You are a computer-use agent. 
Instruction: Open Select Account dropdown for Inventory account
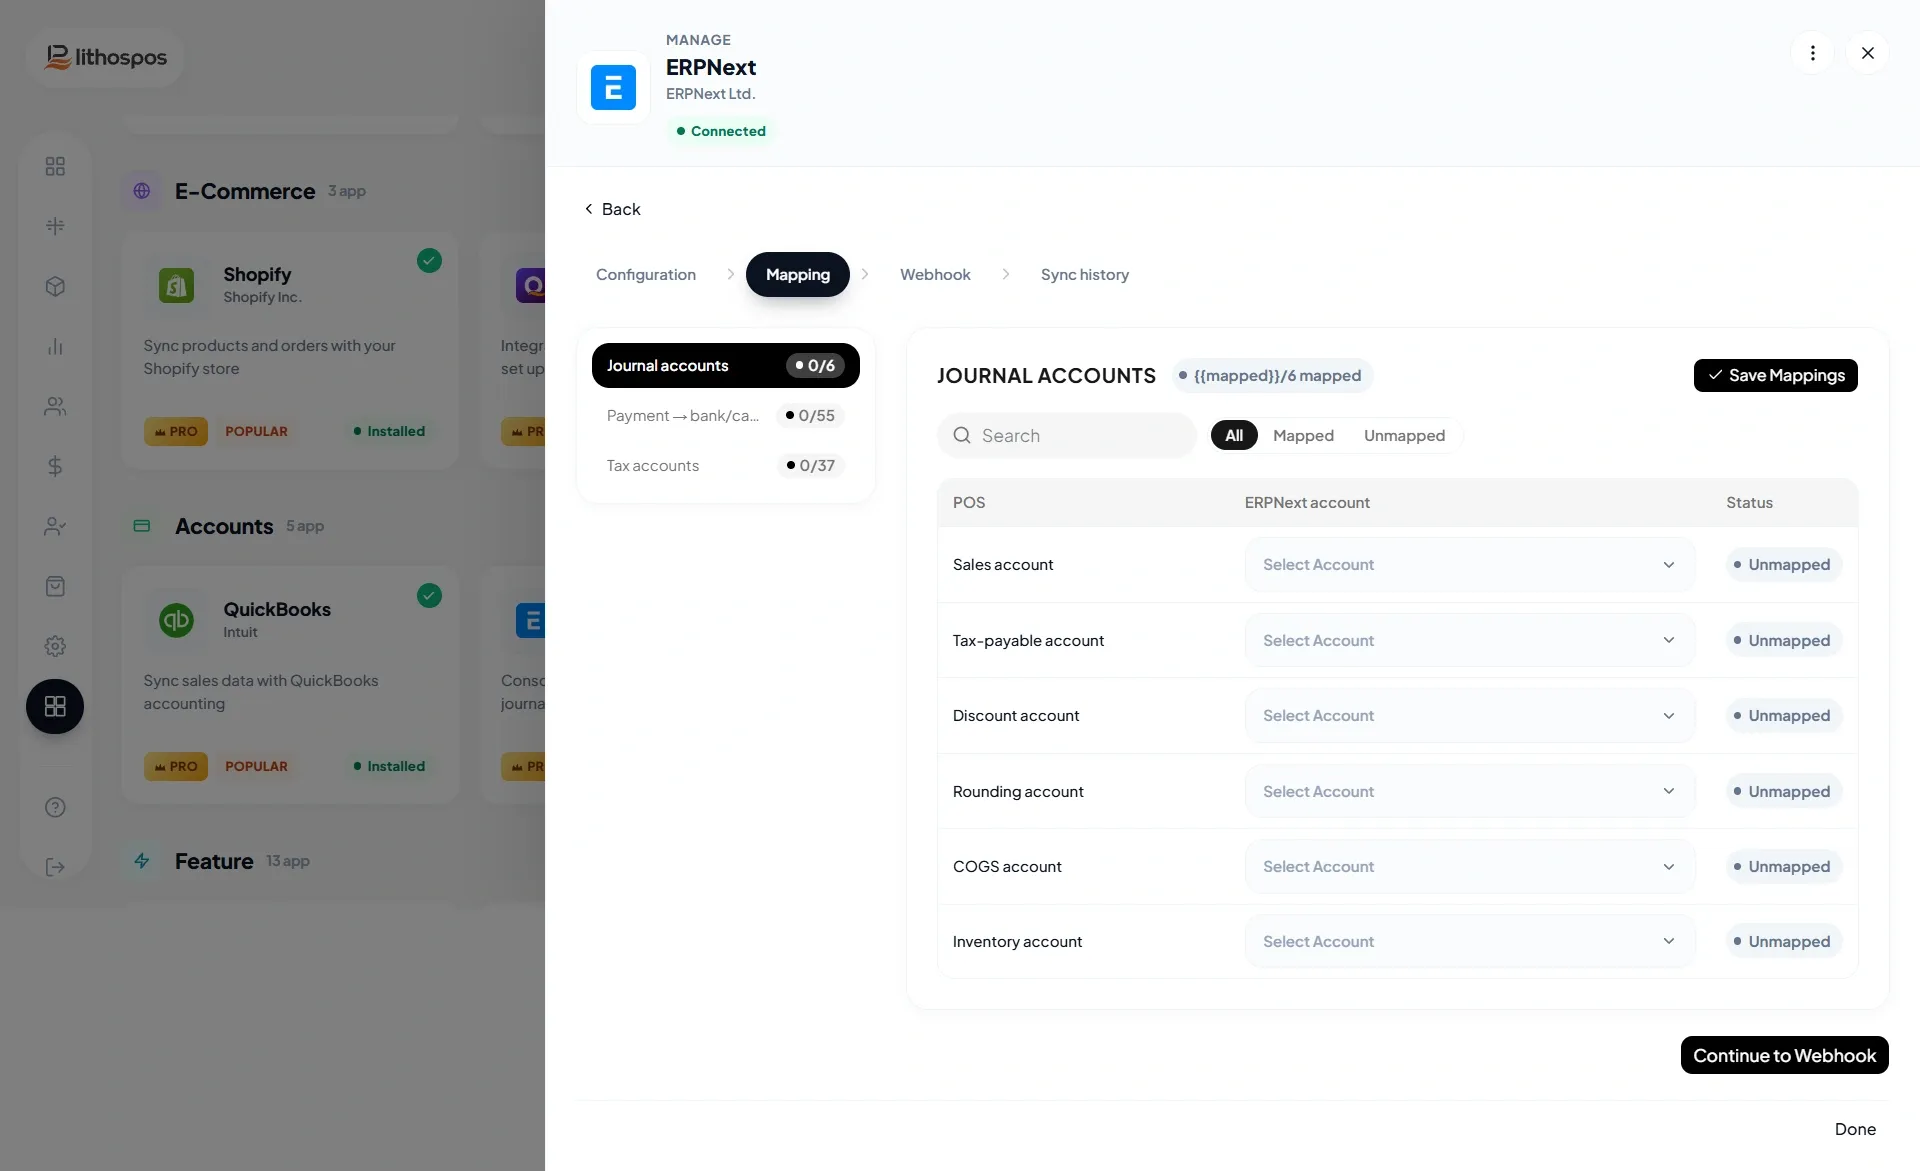tap(1469, 942)
